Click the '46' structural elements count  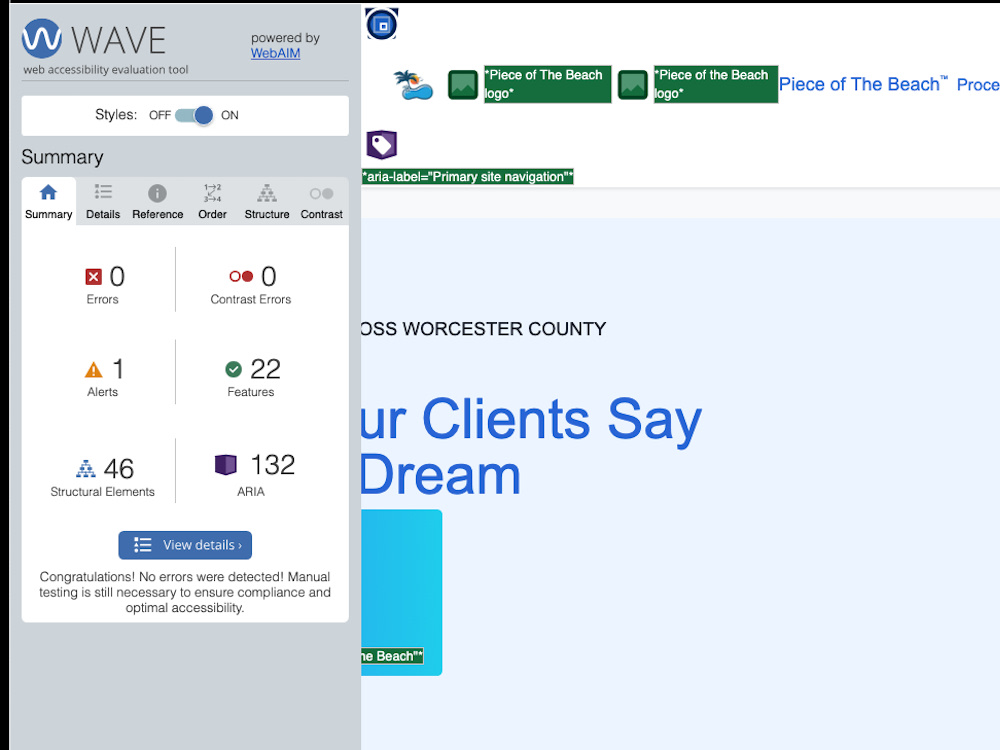point(119,469)
